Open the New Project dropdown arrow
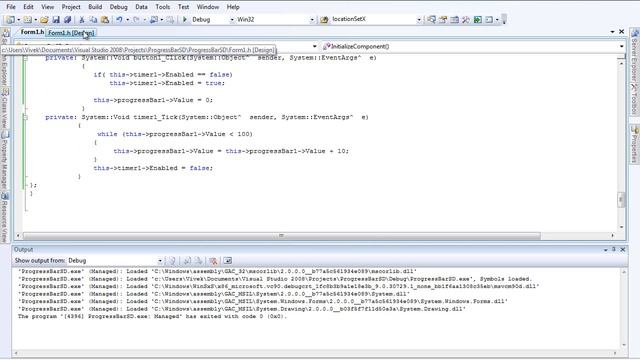 click(x=18, y=20)
